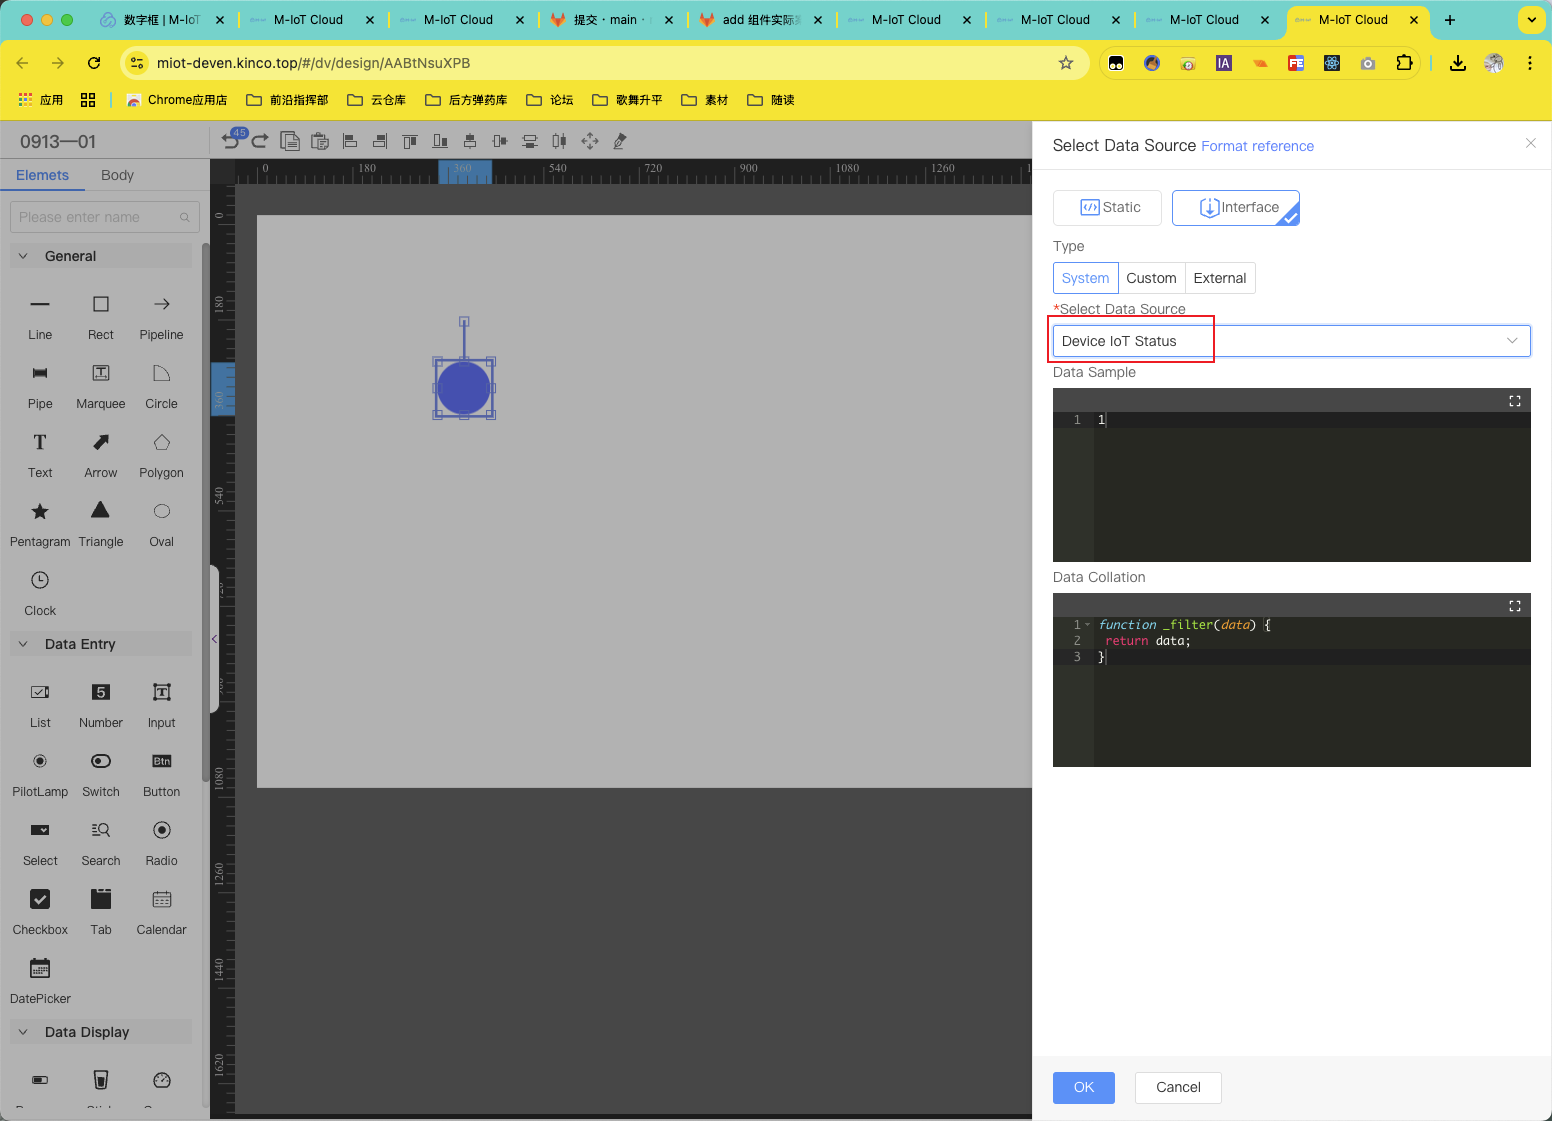1552x1121 pixels.
Task: Select the Static data source option
Action: pos(1107,208)
